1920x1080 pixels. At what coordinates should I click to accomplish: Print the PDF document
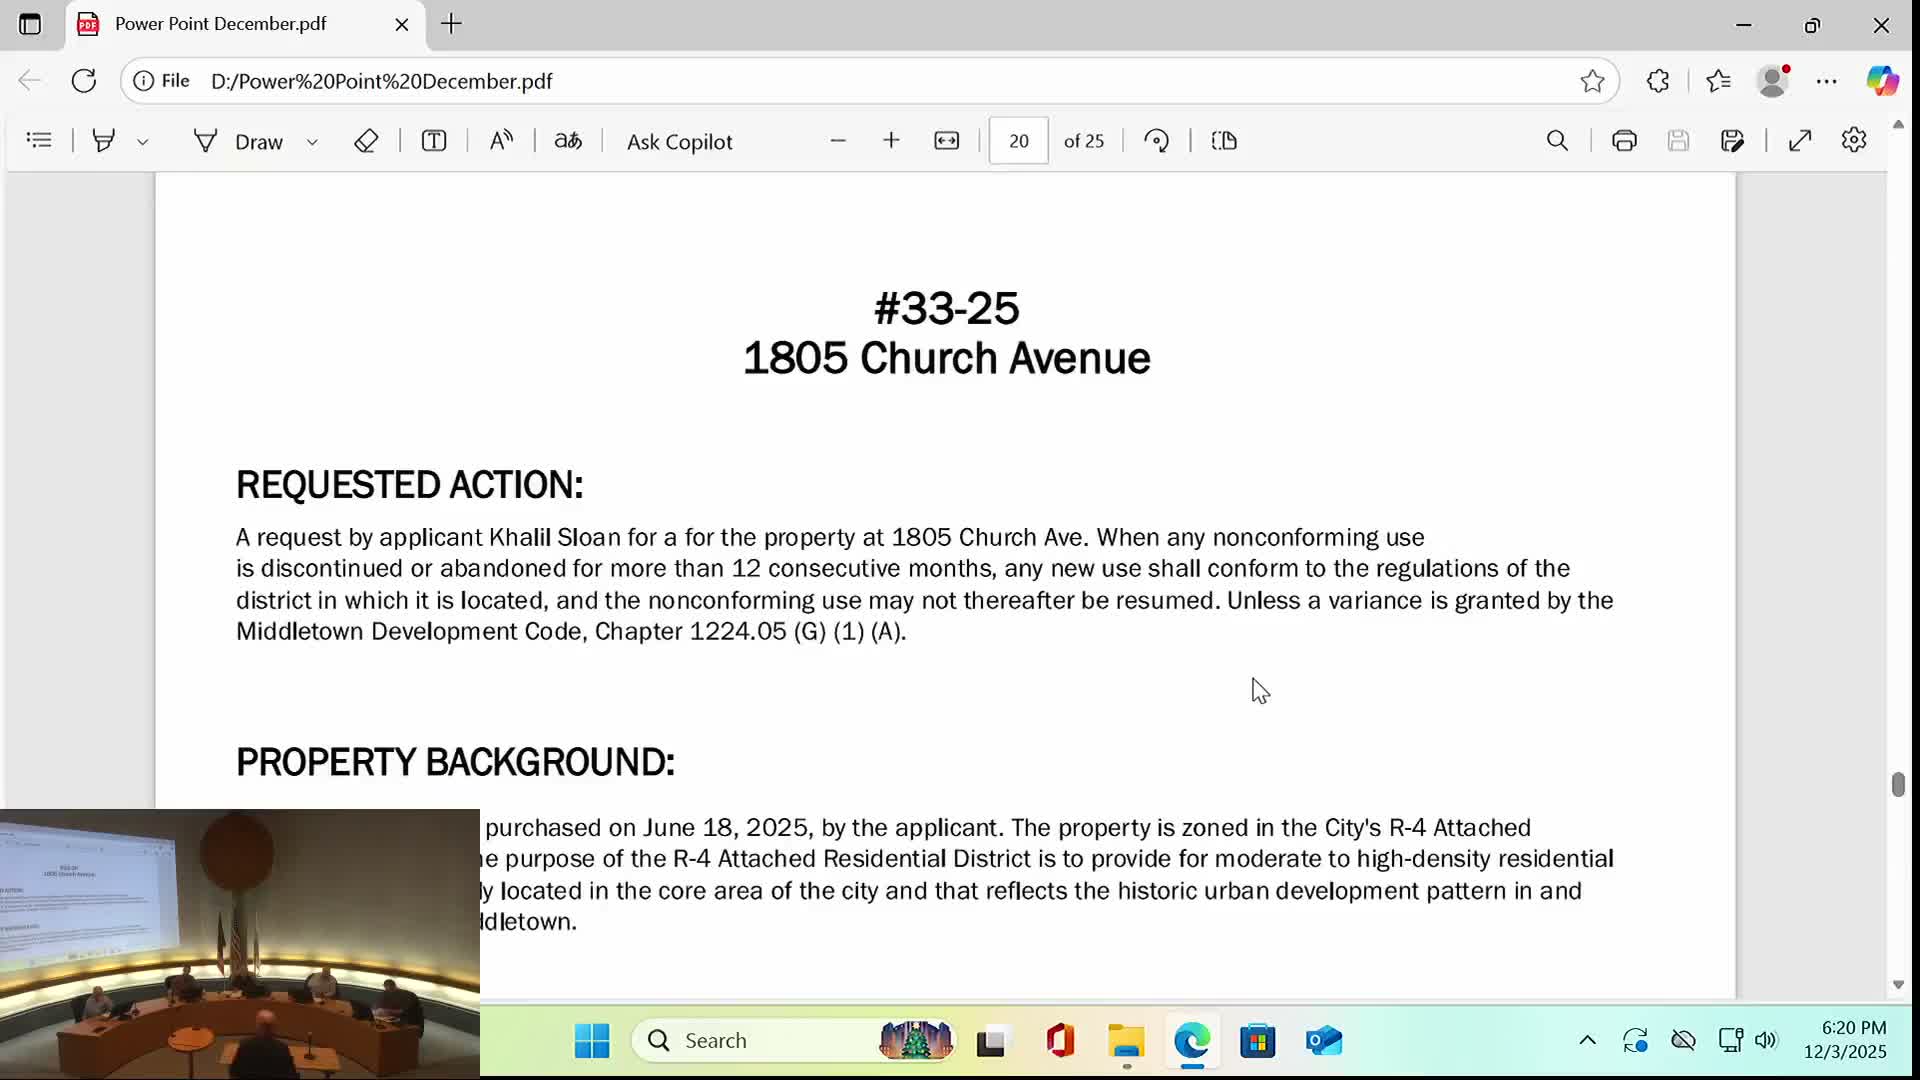(x=1623, y=140)
